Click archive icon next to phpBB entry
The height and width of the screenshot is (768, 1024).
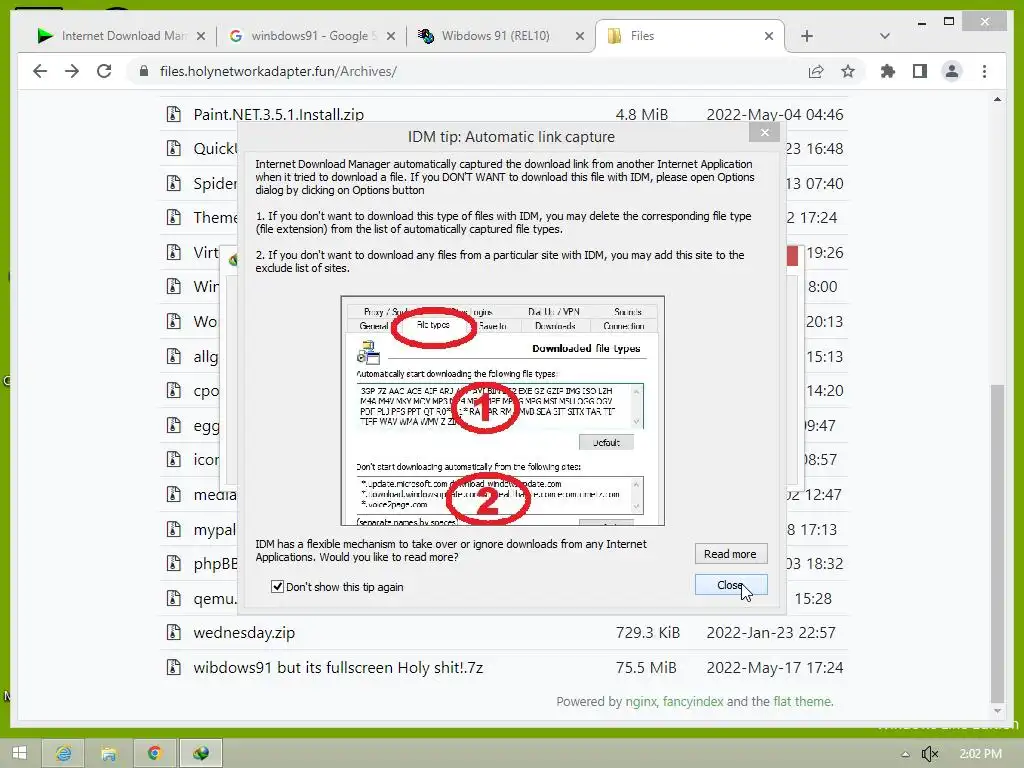[x=173, y=563]
